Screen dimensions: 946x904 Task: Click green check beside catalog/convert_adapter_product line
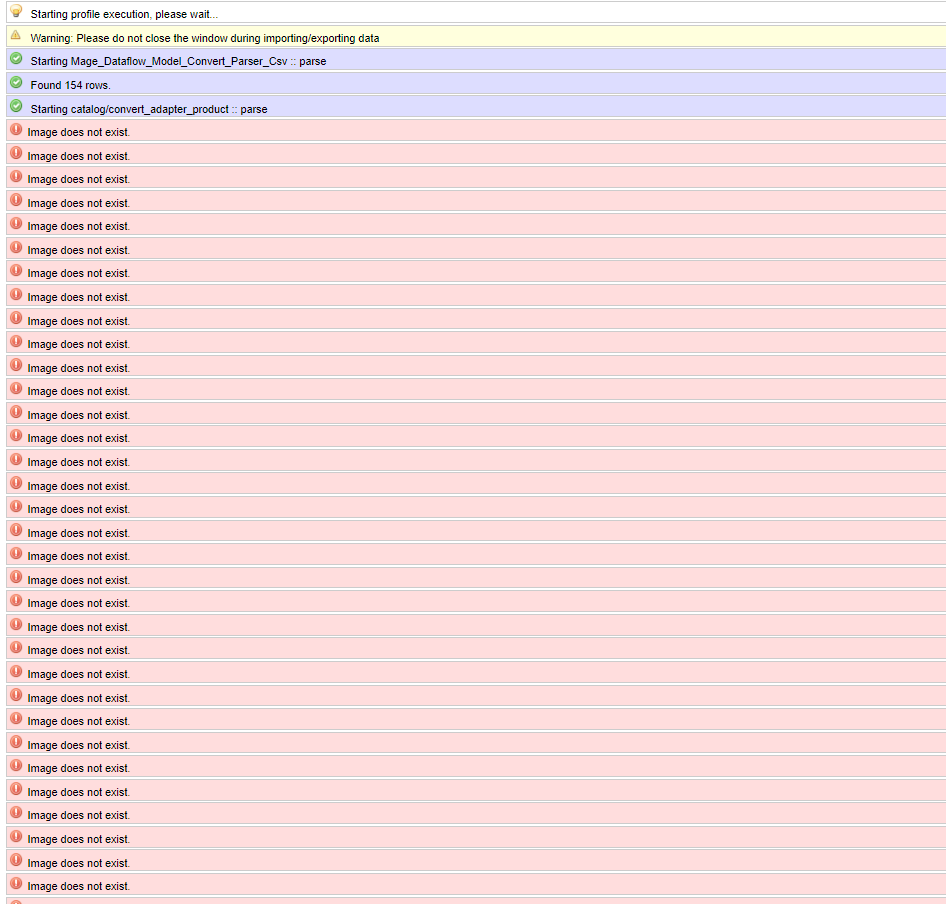(x=16, y=106)
